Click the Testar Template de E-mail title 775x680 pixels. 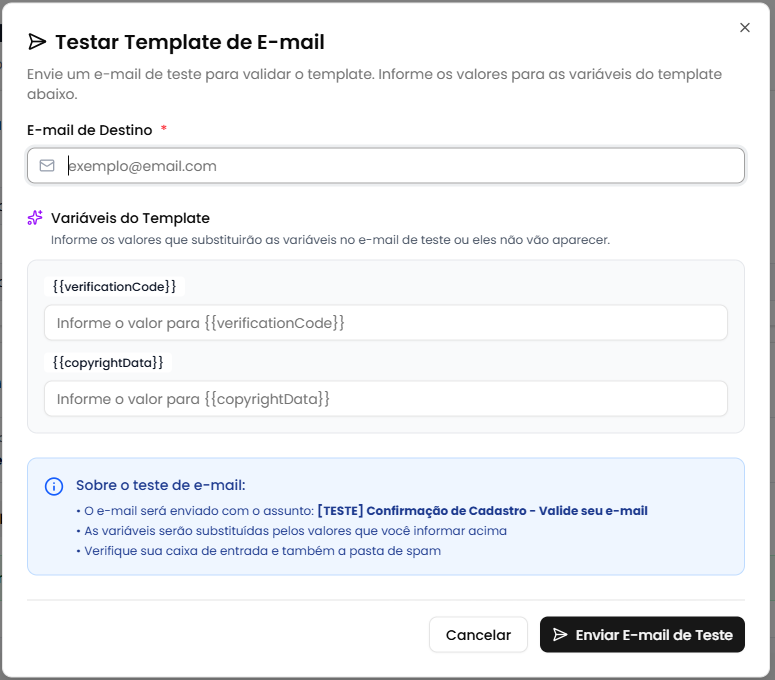pyautogui.click(x=190, y=42)
